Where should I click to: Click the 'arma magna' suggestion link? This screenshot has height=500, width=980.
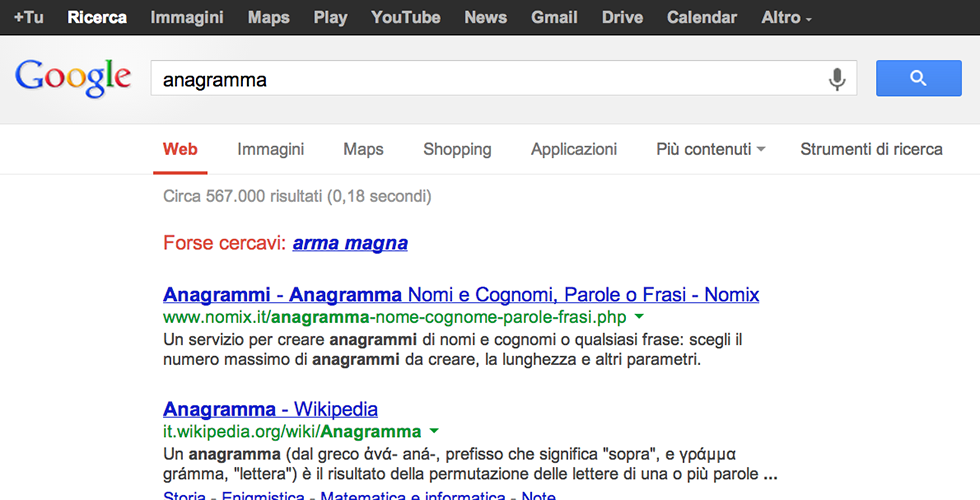pyautogui.click(x=350, y=243)
